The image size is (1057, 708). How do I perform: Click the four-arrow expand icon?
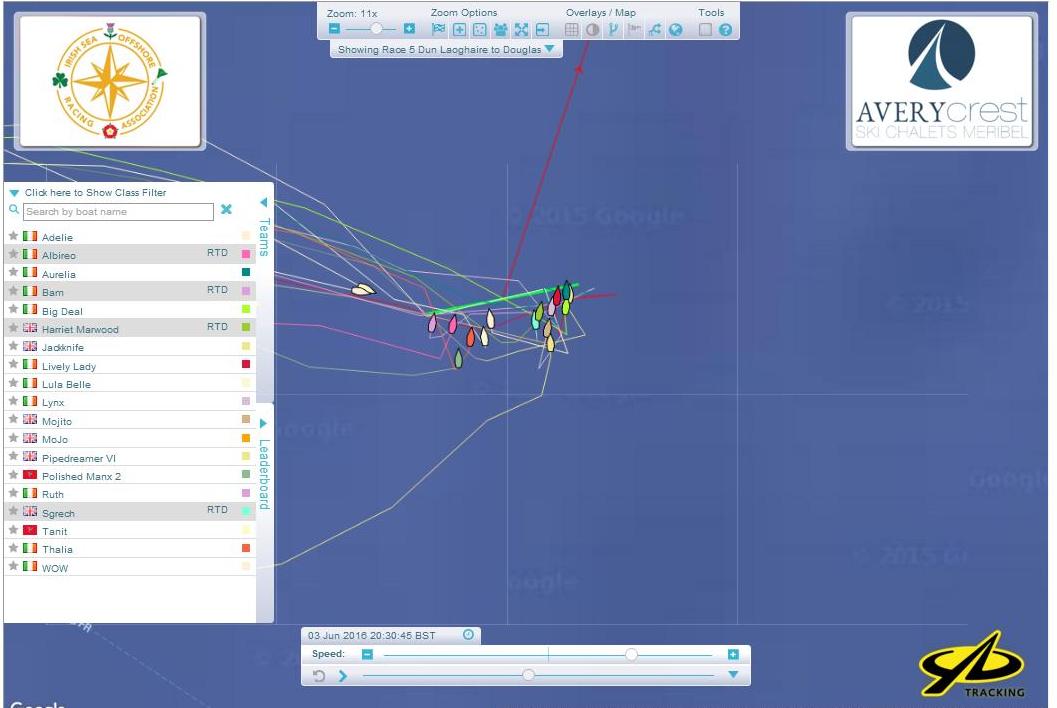click(521, 29)
